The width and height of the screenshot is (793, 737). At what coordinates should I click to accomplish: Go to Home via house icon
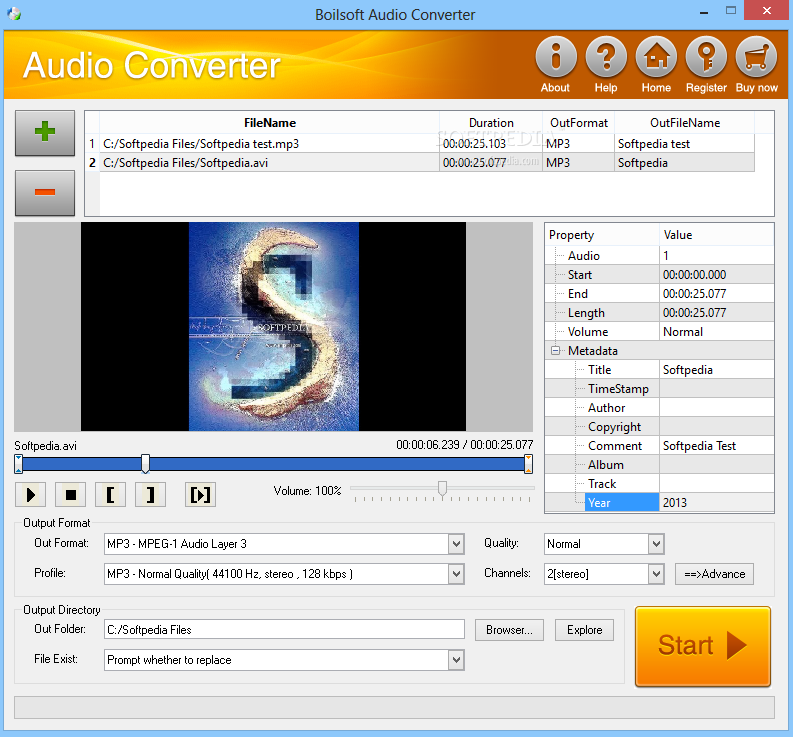point(656,57)
